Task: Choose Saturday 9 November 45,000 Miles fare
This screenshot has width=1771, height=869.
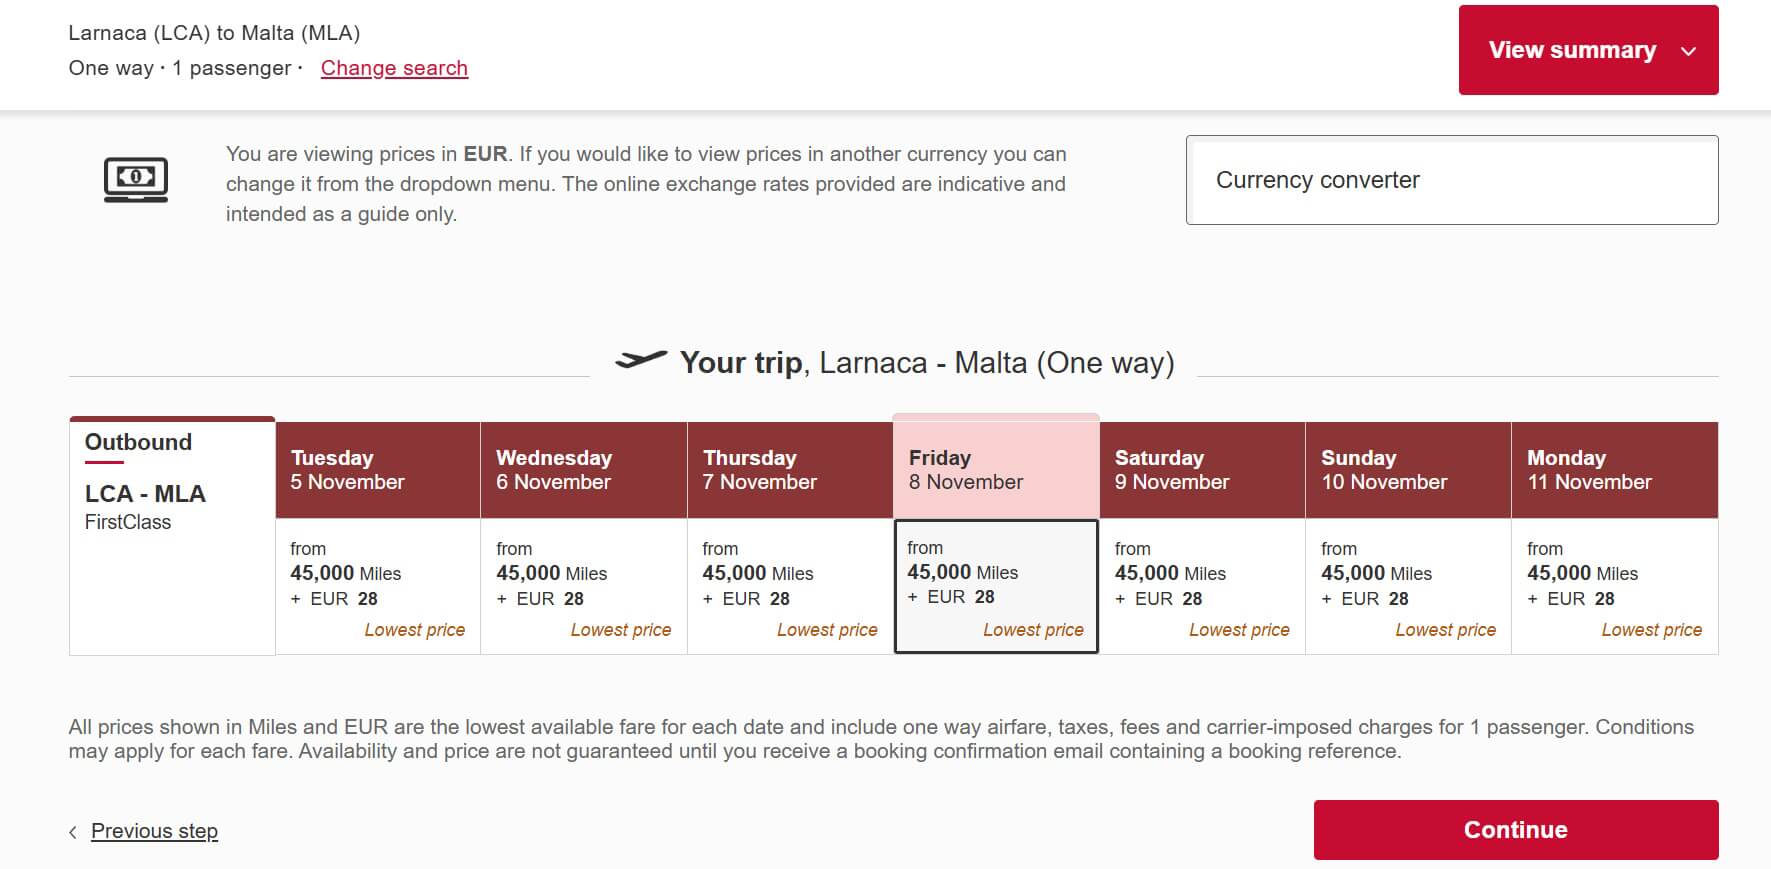Action: click(x=1202, y=587)
